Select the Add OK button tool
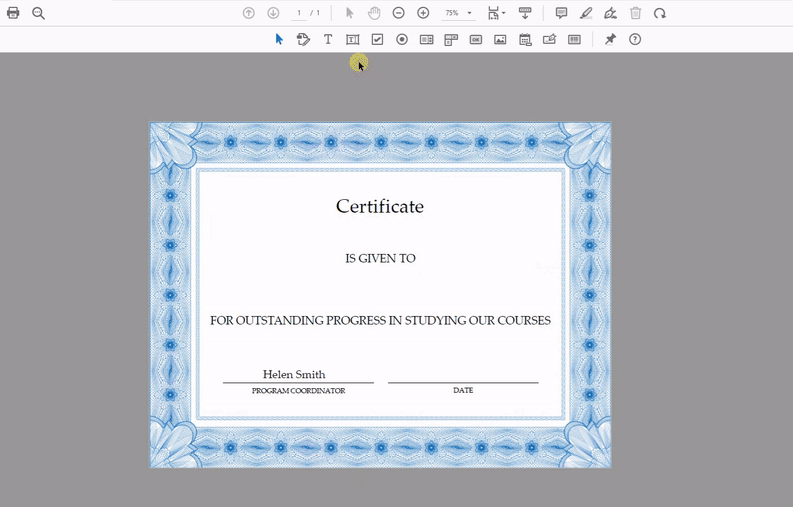 tap(476, 39)
